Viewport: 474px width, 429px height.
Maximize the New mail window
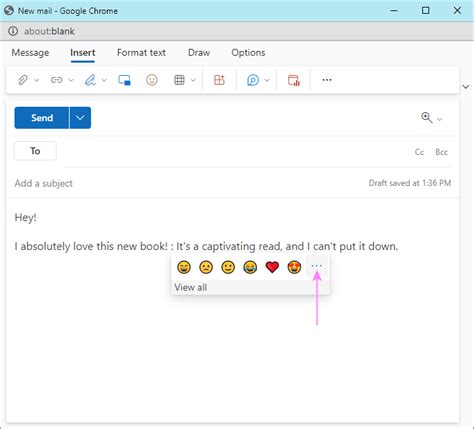(x=426, y=11)
